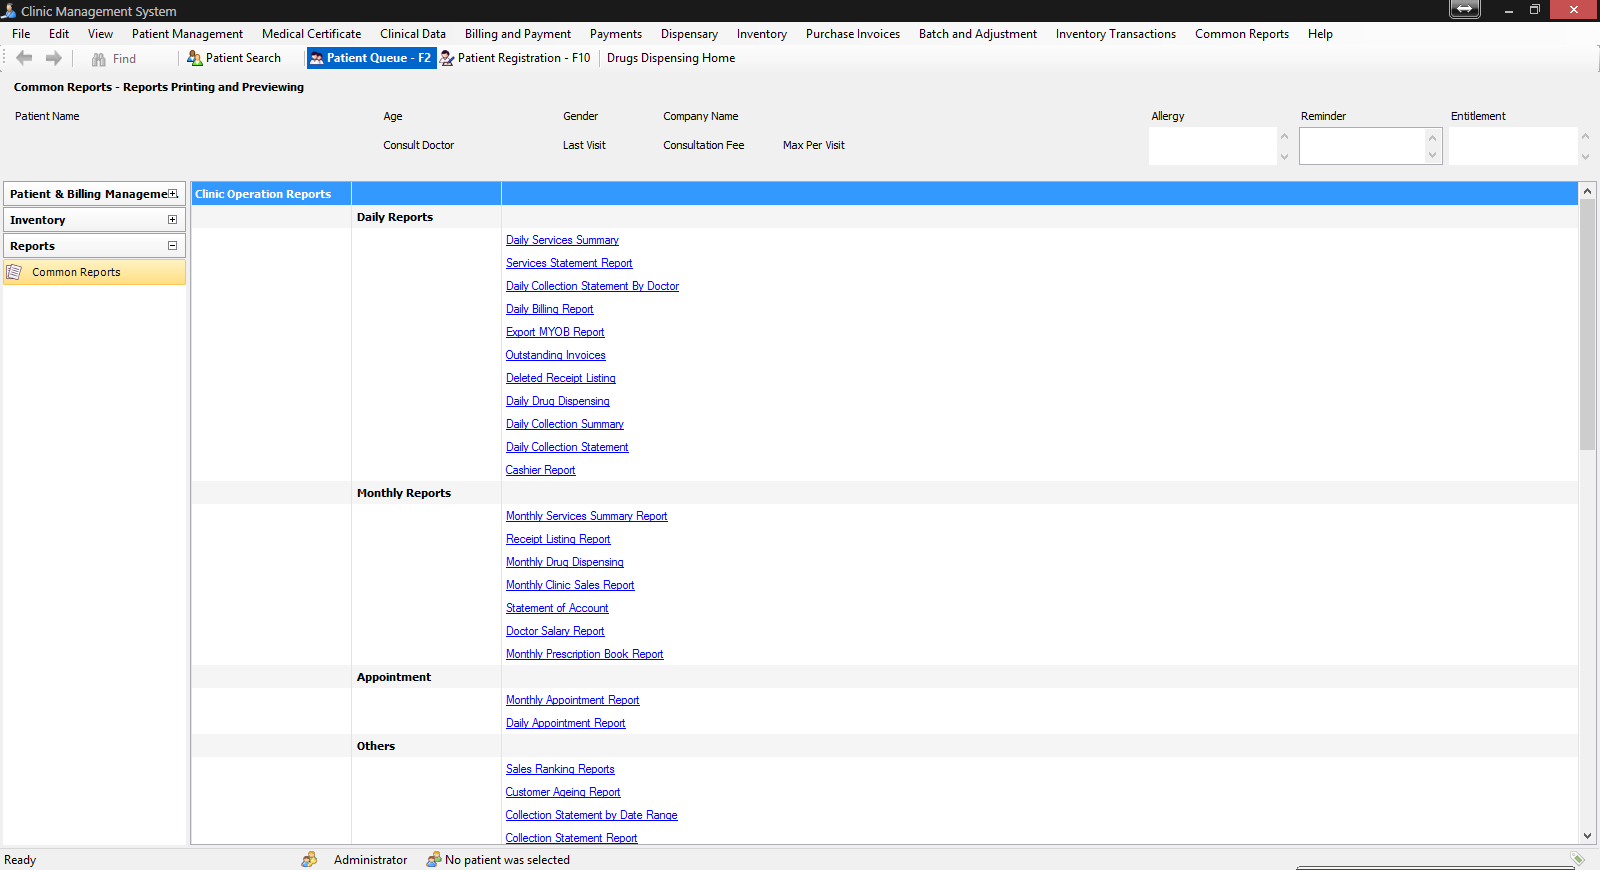Open Daily Billing Report link

click(549, 309)
